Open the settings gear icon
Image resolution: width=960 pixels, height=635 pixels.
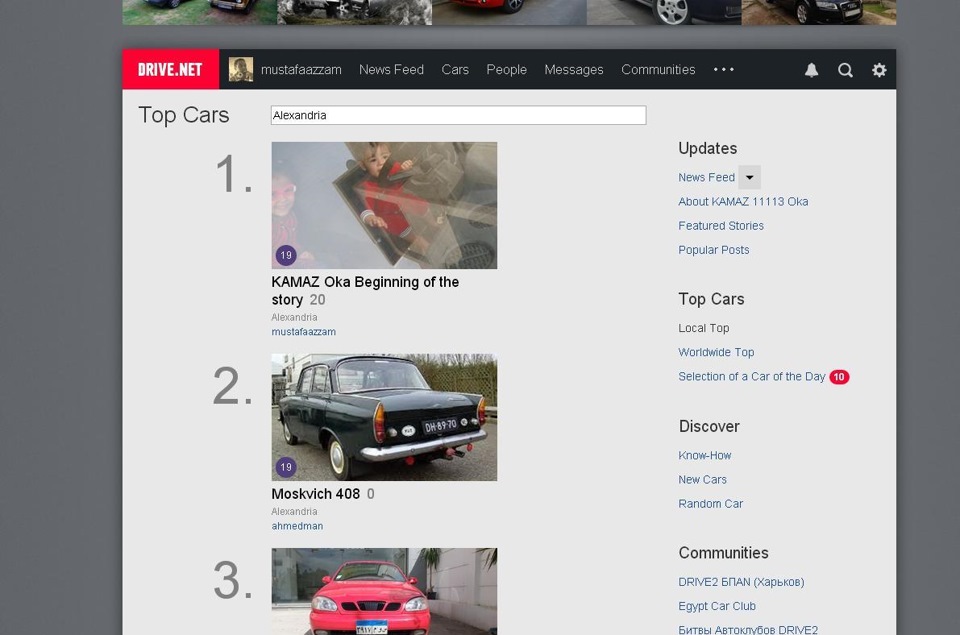click(879, 69)
